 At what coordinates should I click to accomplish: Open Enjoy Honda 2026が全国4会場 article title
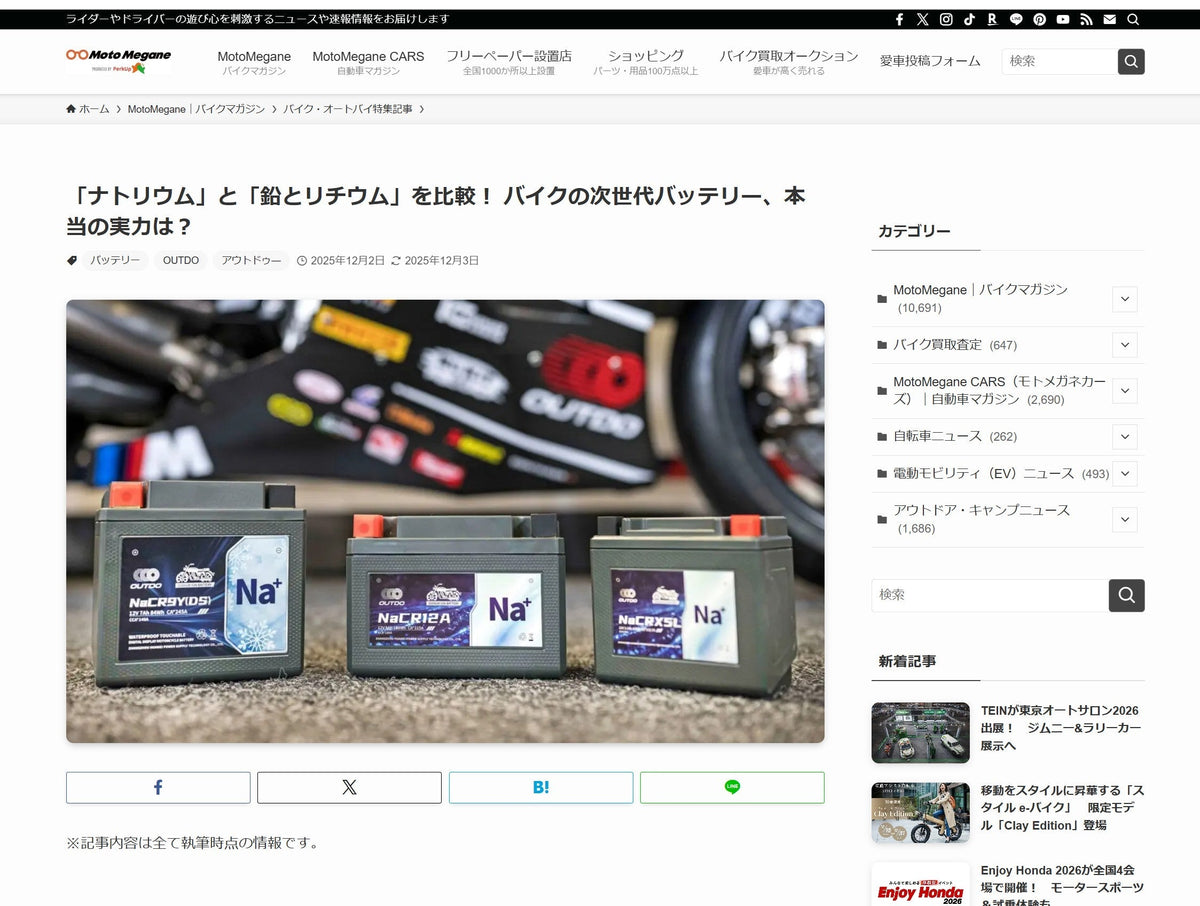click(1060, 884)
